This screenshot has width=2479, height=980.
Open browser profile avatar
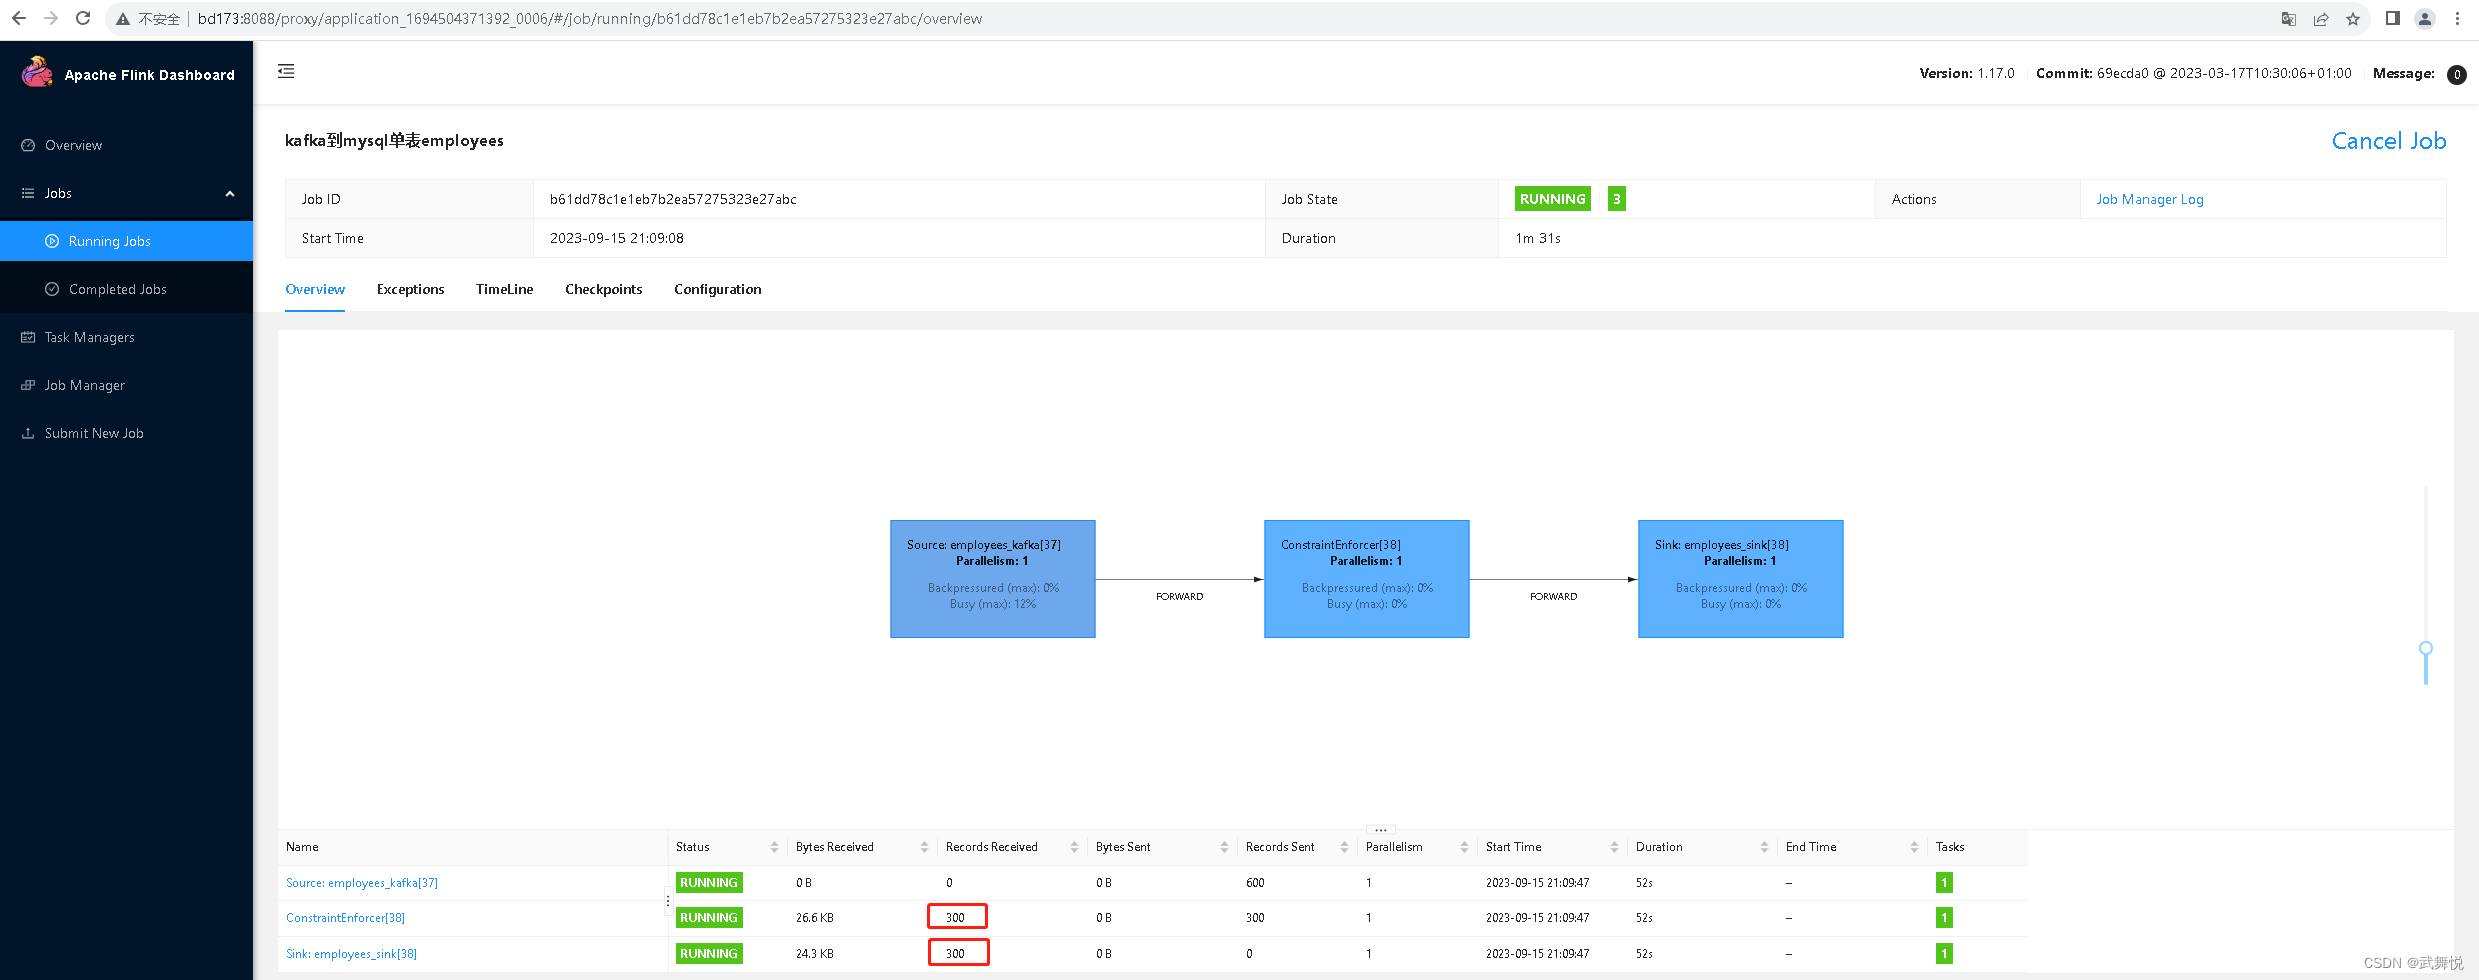[x=2425, y=19]
